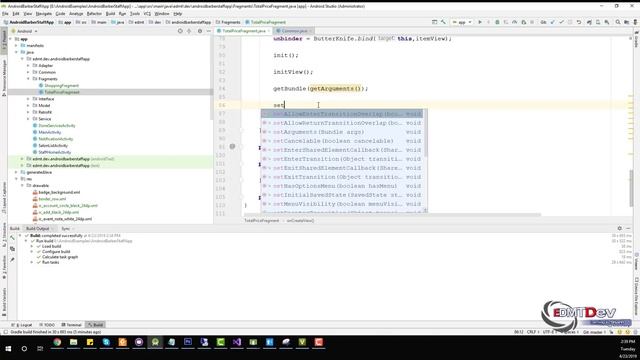Open the app run configuration dropdown
The image size is (640, 360).
pyautogui.click(x=462, y=22)
